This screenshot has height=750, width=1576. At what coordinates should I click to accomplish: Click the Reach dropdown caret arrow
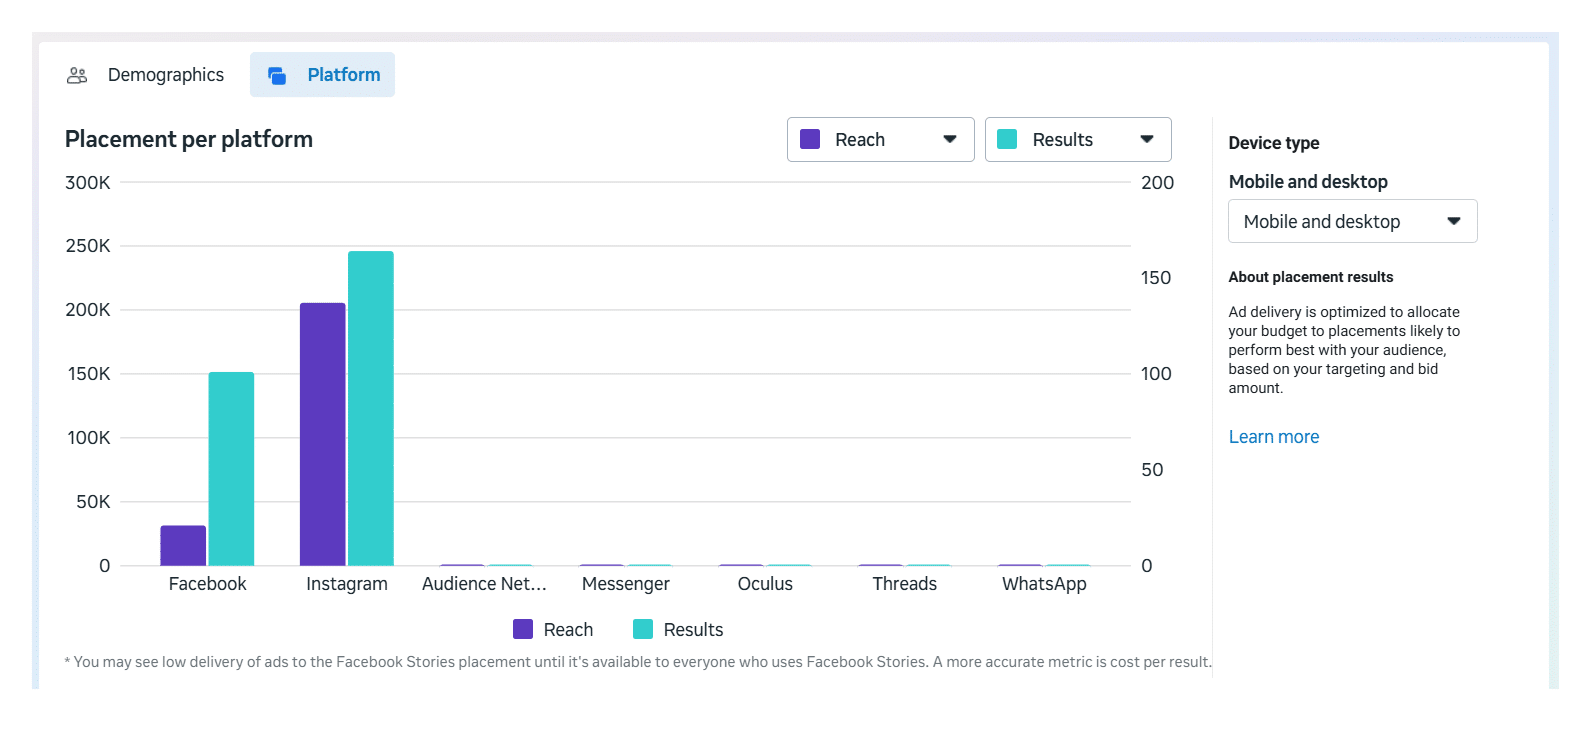tap(950, 140)
